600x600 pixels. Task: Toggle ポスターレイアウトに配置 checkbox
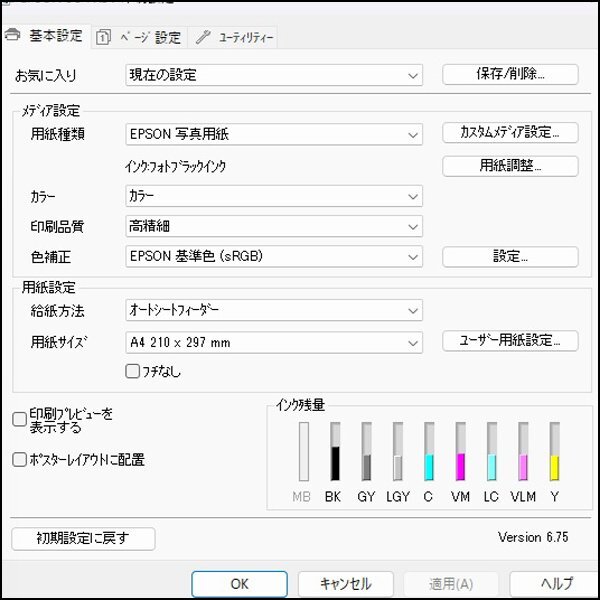coord(19,460)
